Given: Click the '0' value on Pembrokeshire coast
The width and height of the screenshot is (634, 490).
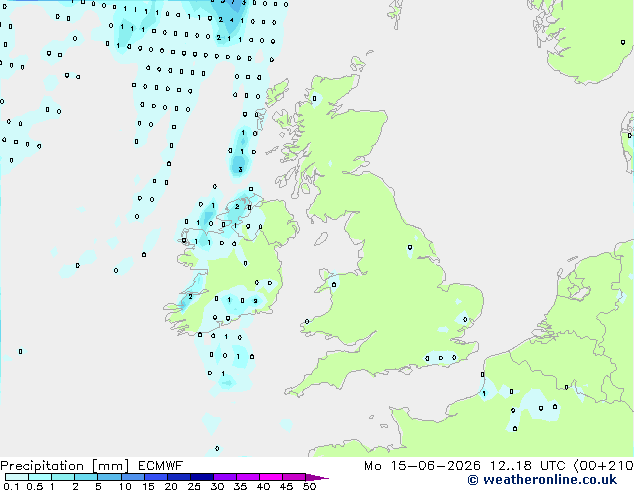Looking at the screenshot, I should point(307,321).
